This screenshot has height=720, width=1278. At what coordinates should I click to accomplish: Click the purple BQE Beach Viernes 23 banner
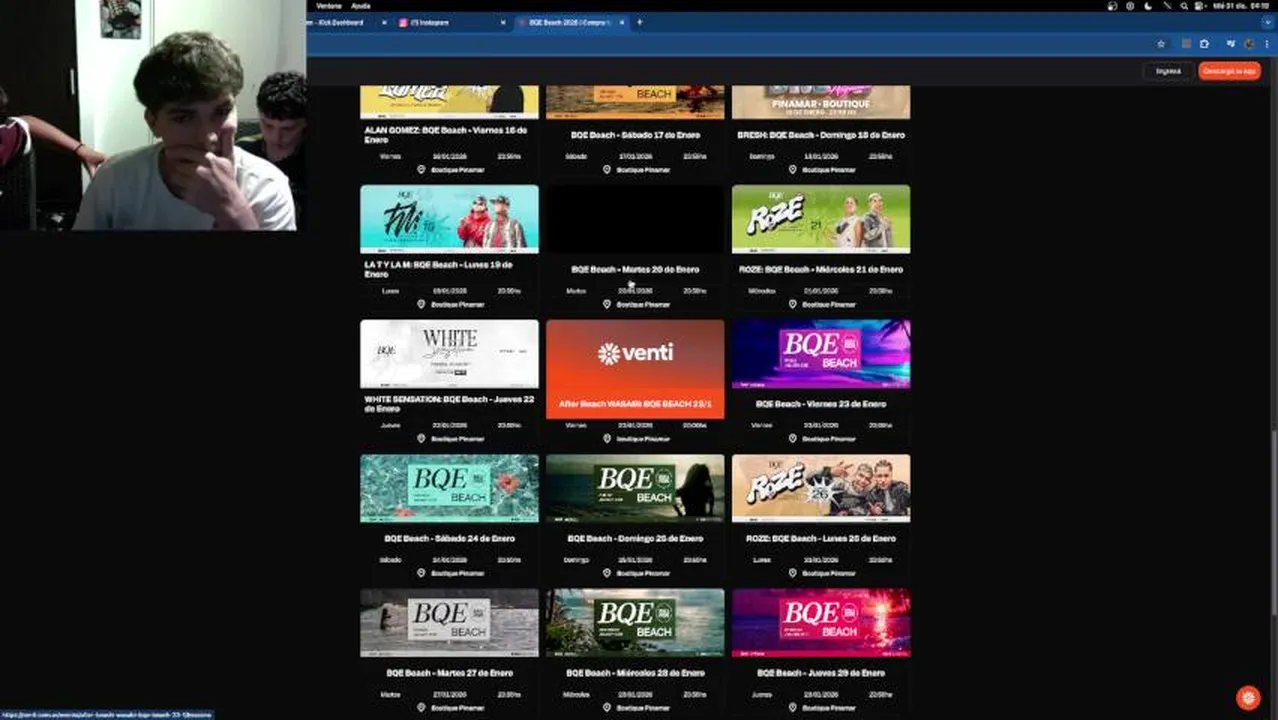click(x=821, y=354)
